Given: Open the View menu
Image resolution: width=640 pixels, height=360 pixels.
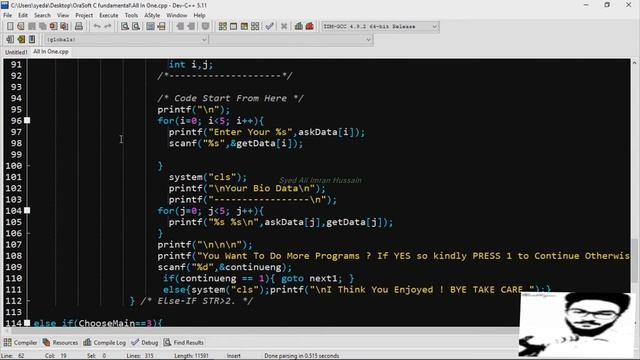Looking at the screenshot, I should 62,15.
